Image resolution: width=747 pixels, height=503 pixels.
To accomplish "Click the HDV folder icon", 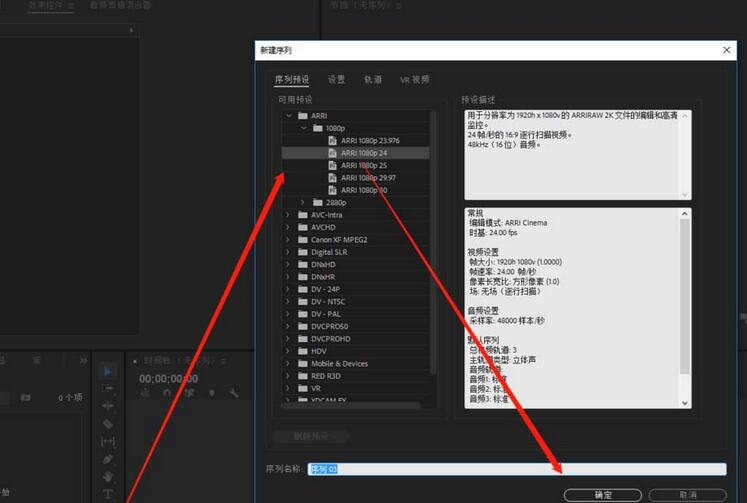I will point(303,351).
